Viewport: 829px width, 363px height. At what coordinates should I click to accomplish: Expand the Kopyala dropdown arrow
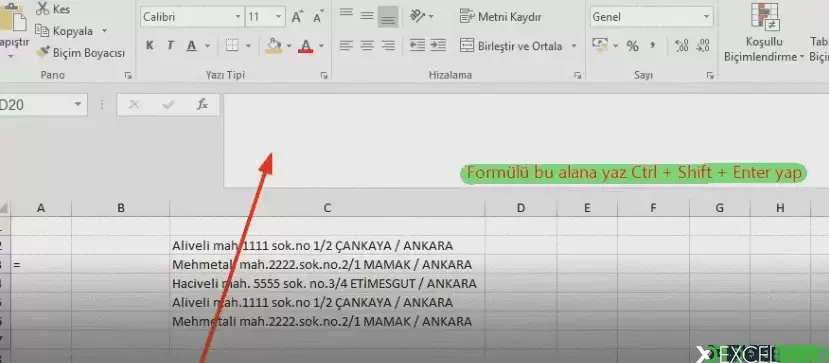pos(104,31)
